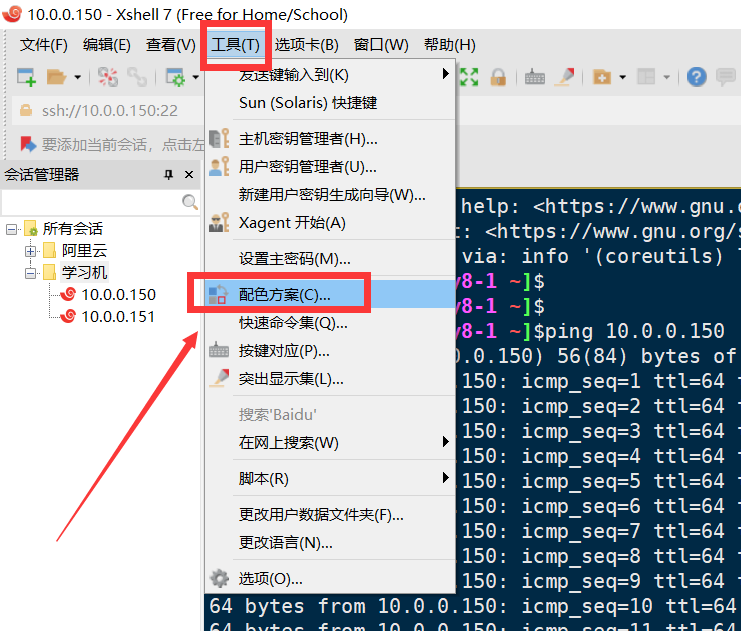Select the 阿里云 folder

84,251
